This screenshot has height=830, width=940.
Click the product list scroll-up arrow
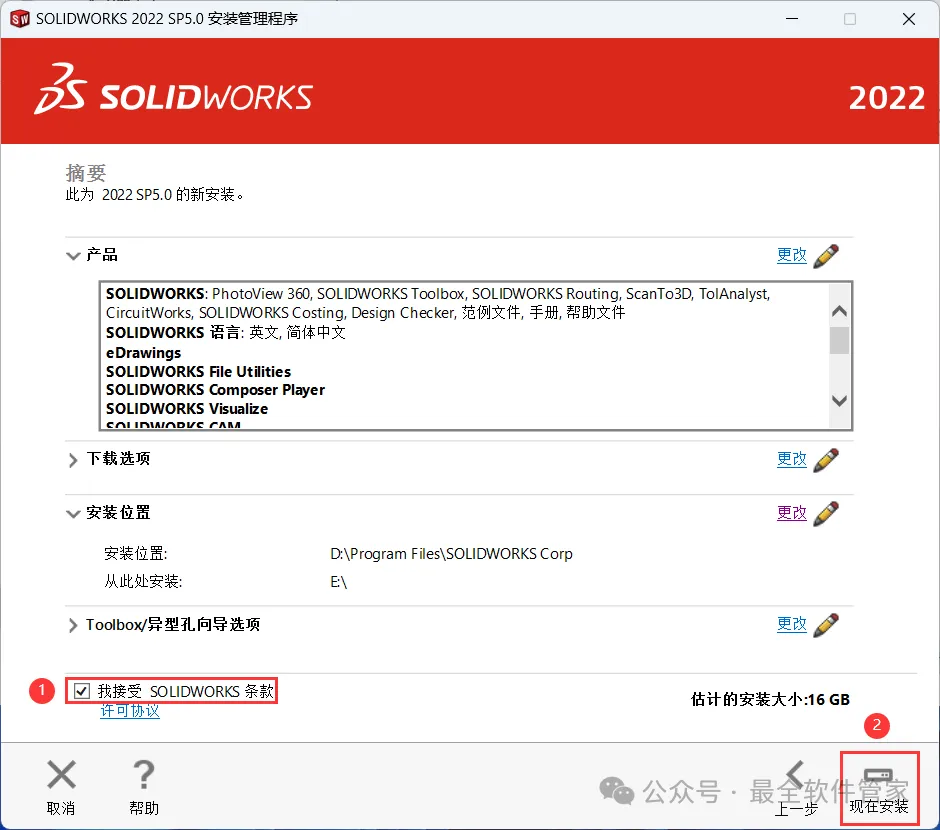pyautogui.click(x=840, y=310)
